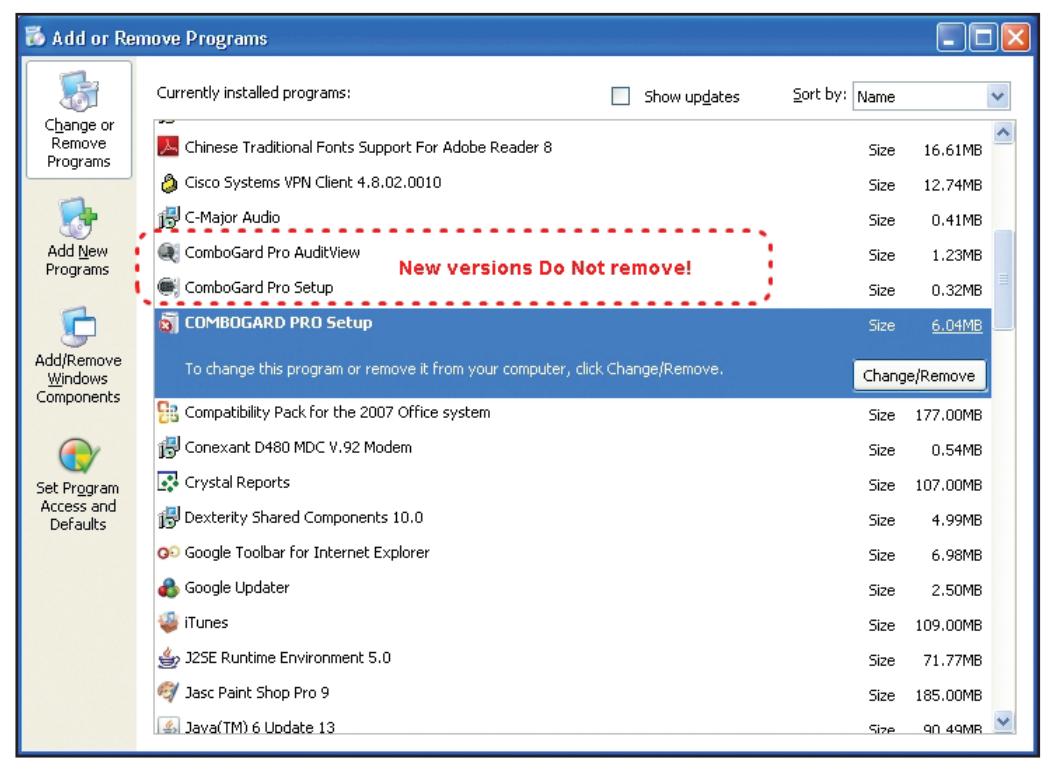Screen dimensions: 1049x769
Task: Select the Google Updater entry
Action: [573, 588]
